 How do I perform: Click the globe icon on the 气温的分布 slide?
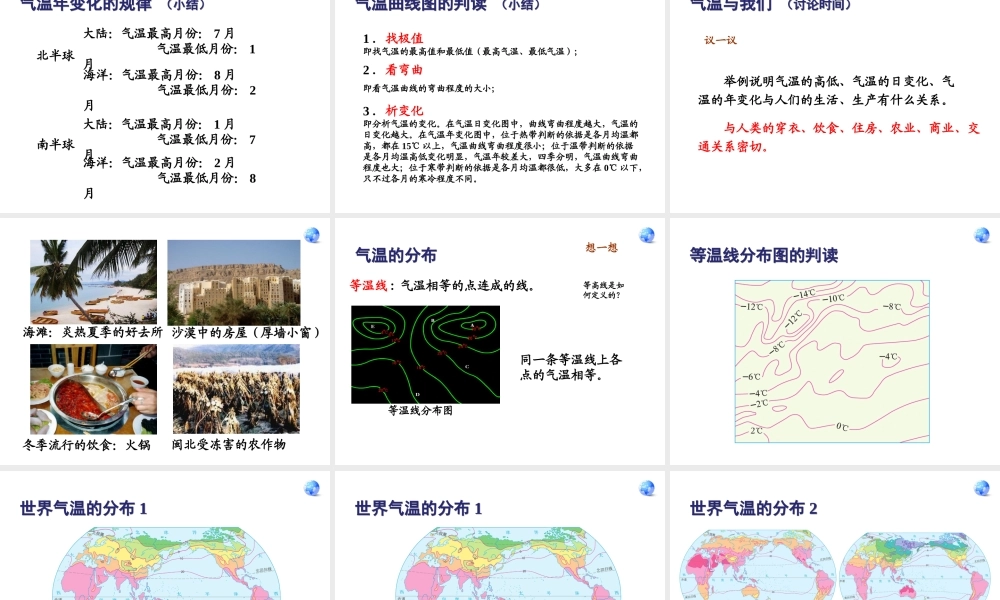click(x=647, y=235)
